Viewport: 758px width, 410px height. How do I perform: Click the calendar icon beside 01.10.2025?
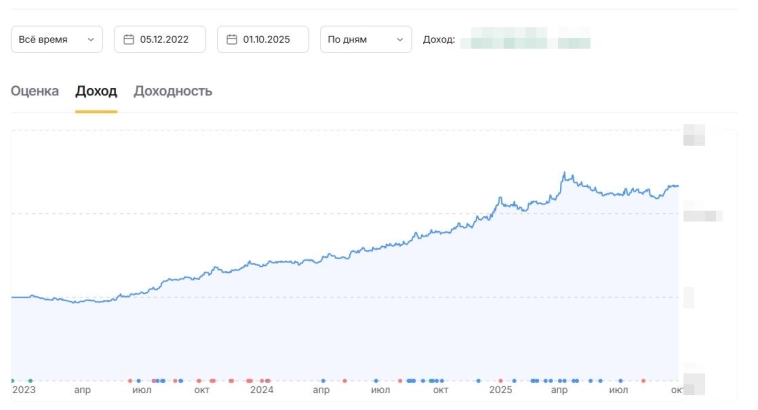click(232, 40)
